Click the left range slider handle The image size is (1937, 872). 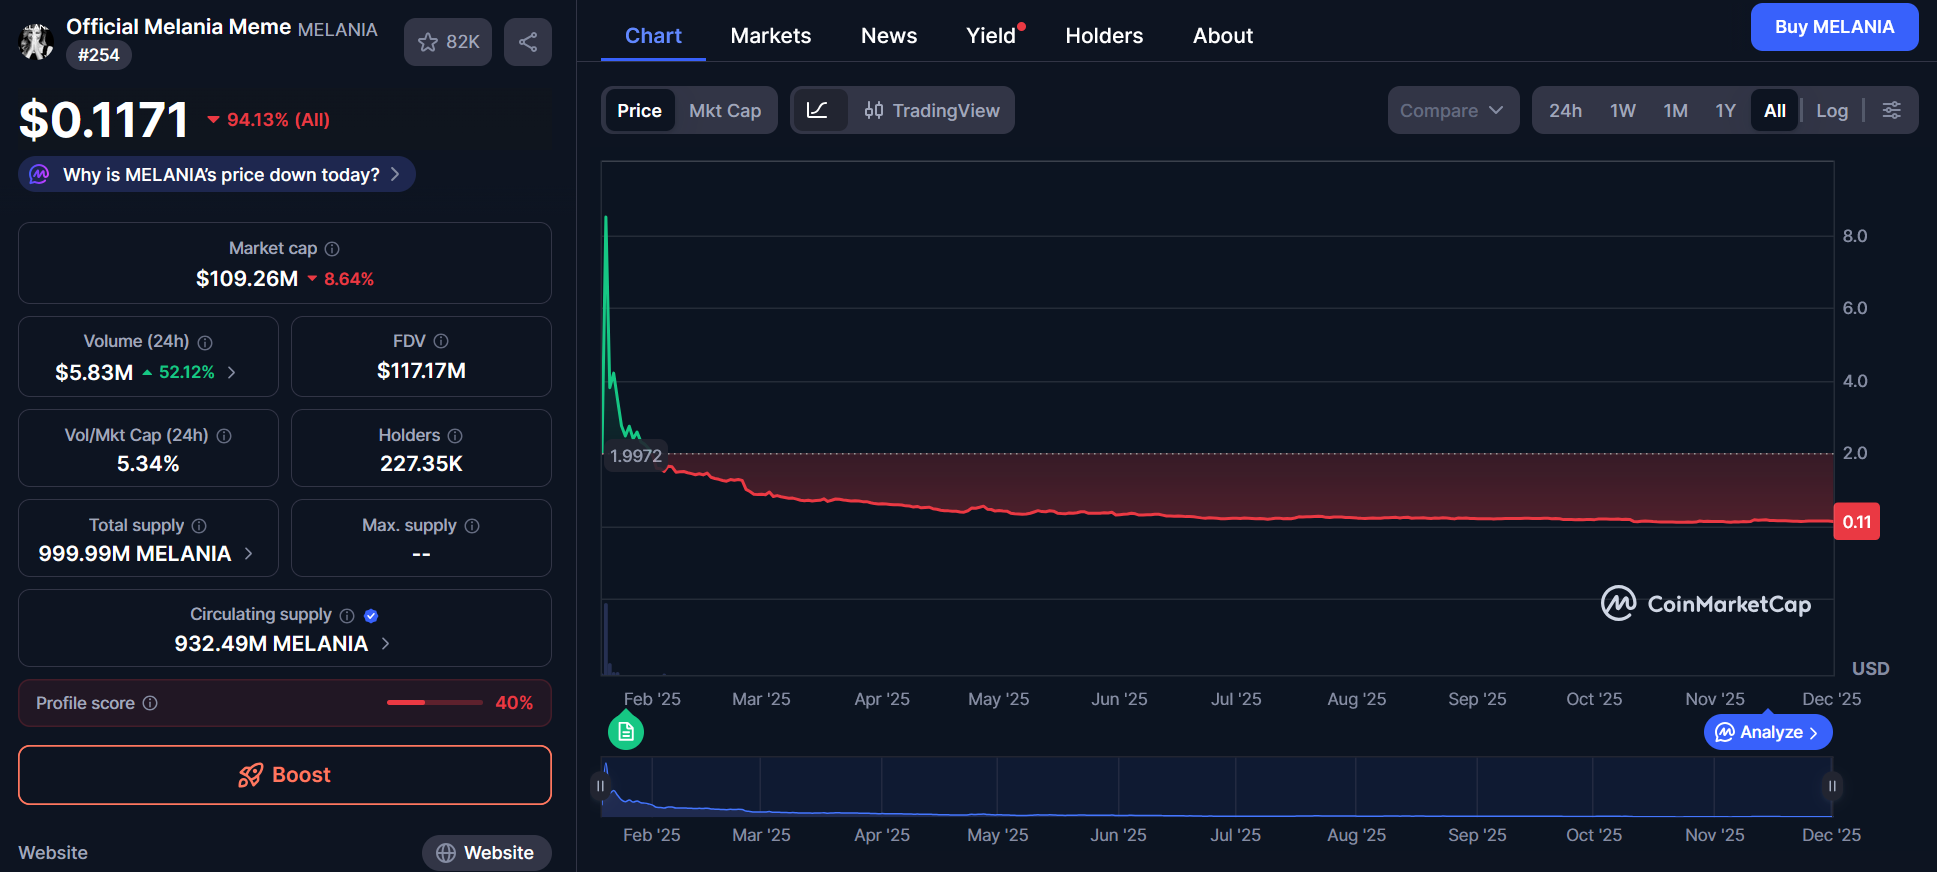click(600, 786)
